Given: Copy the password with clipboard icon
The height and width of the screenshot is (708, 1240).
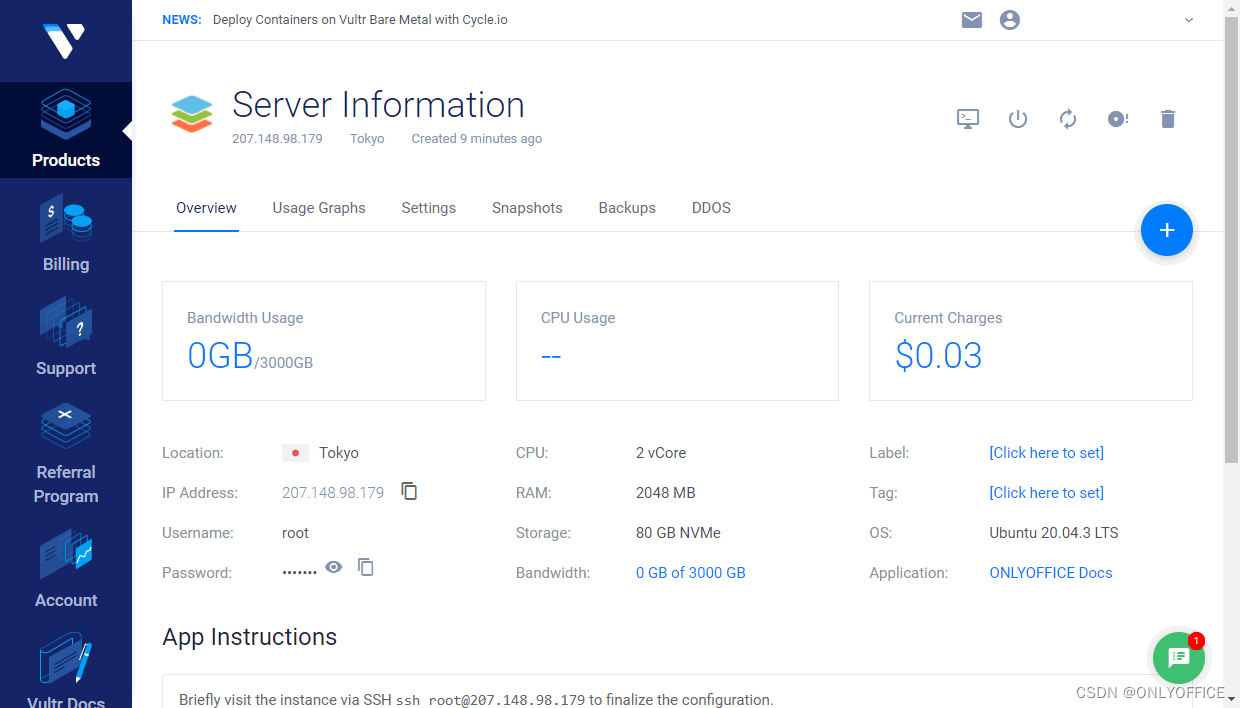Looking at the screenshot, I should pos(366,567).
